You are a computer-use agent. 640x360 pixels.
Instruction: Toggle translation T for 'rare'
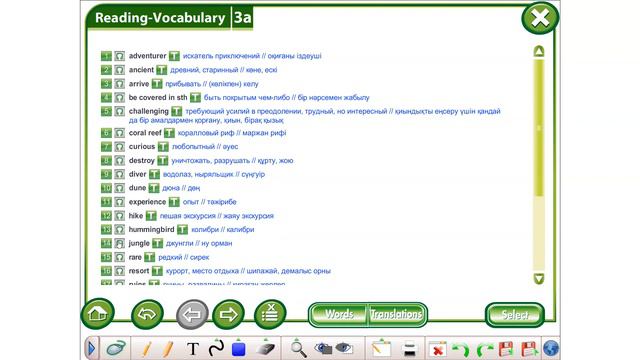150,257
